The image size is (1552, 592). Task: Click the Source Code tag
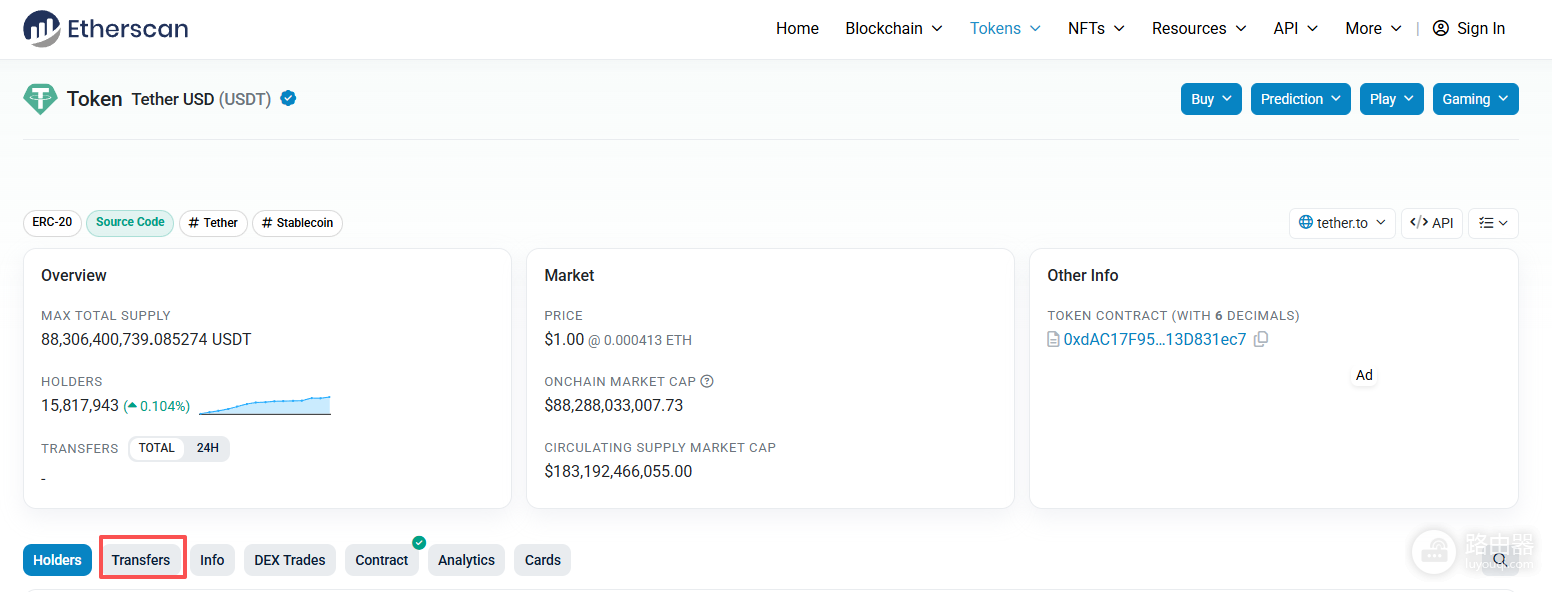(x=130, y=222)
